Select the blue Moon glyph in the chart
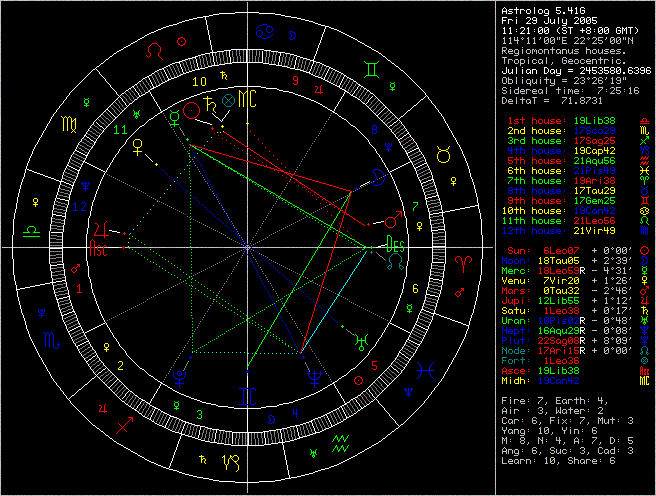Viewport: 656px width, 496px height. click(x=380, y=177)
